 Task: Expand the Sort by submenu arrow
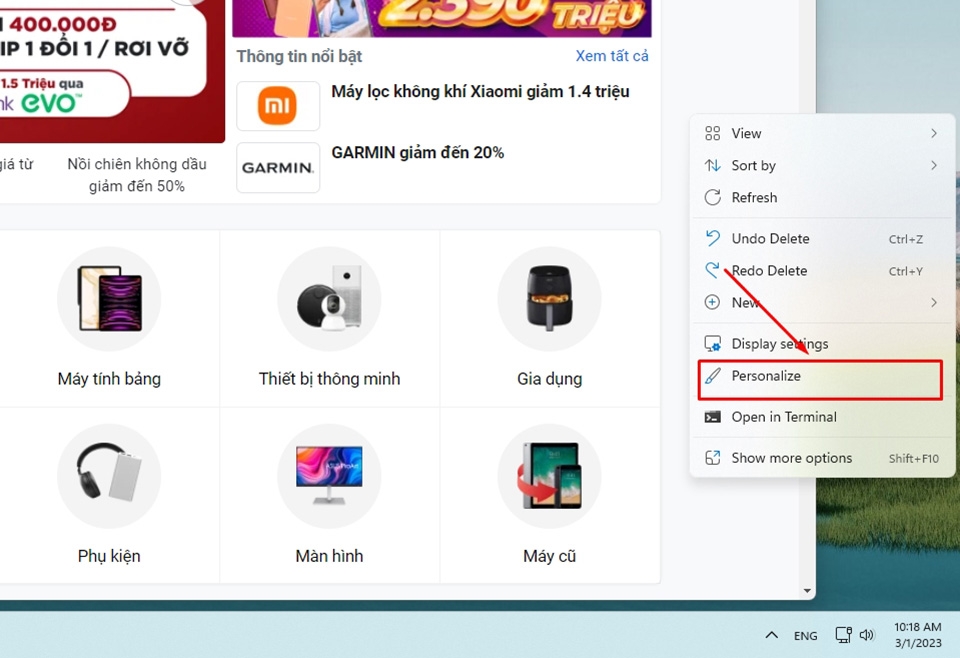tap(934, 165)
